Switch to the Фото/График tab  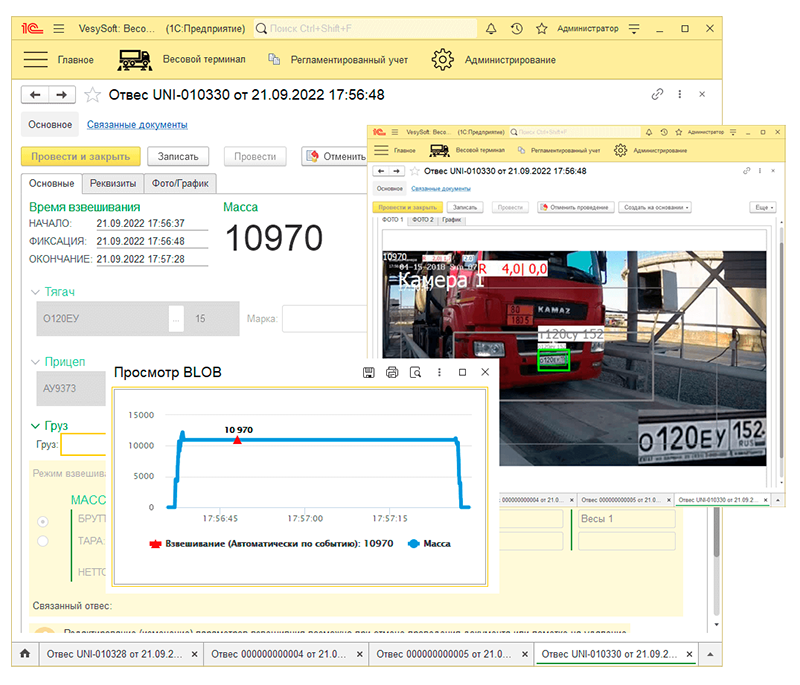pyautogui.click(x=181, y=183)
